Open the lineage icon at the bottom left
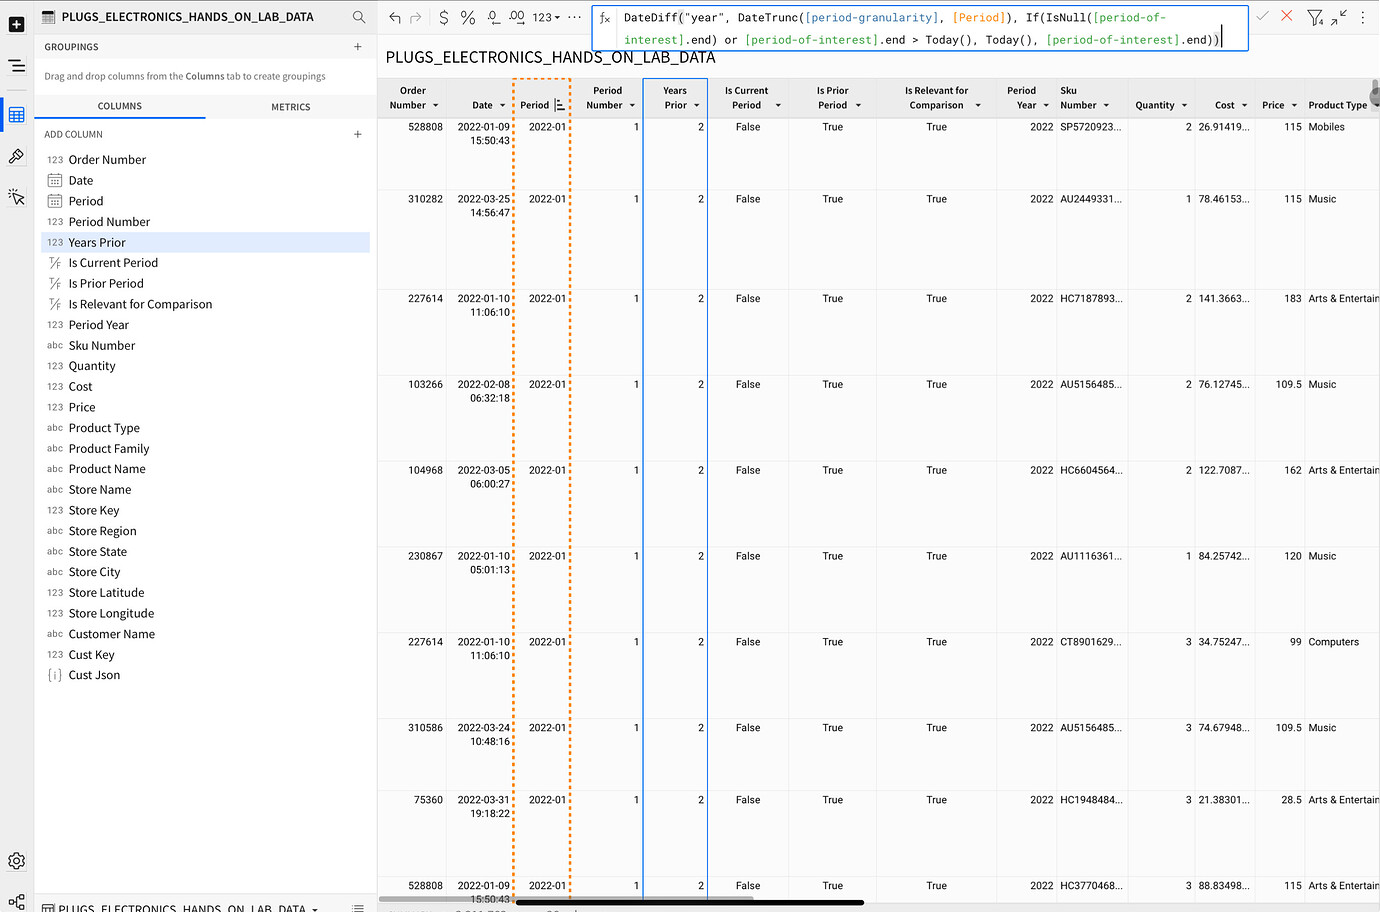1380x912 pixels. point(16,901)
